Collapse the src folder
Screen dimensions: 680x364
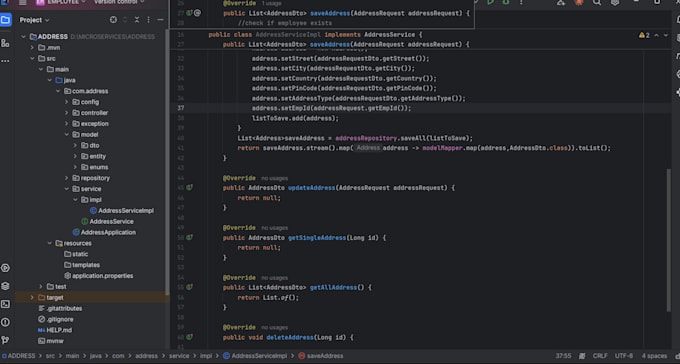click(x=32, y=59)
